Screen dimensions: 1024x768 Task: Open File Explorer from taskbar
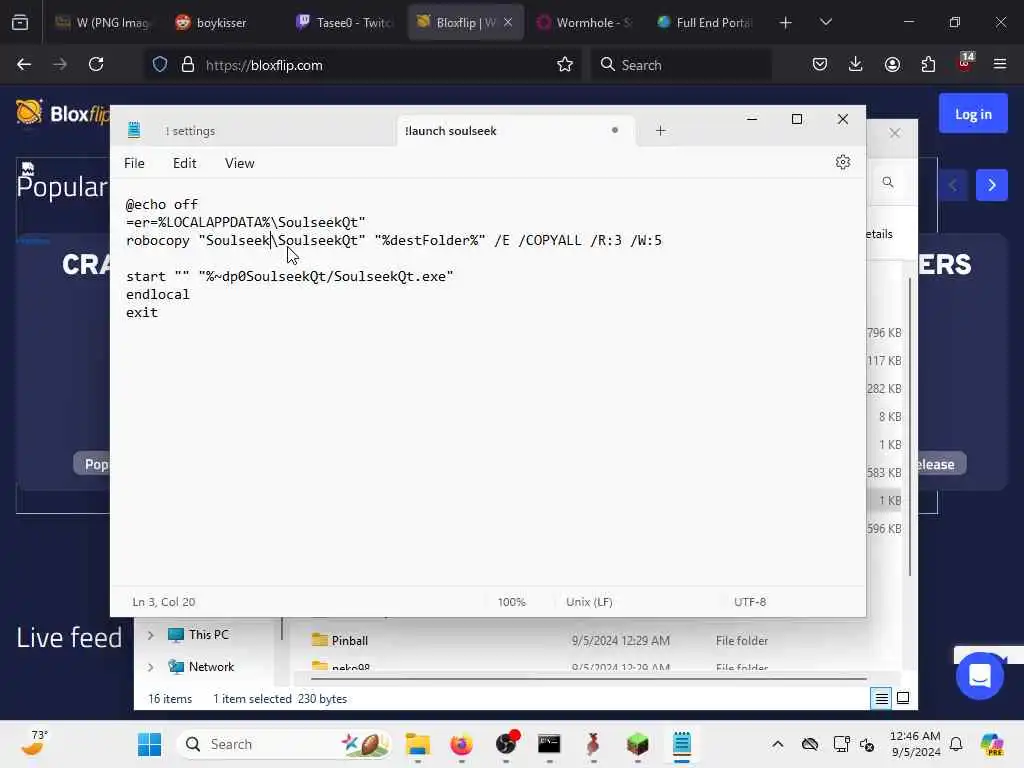click(417, 744)
